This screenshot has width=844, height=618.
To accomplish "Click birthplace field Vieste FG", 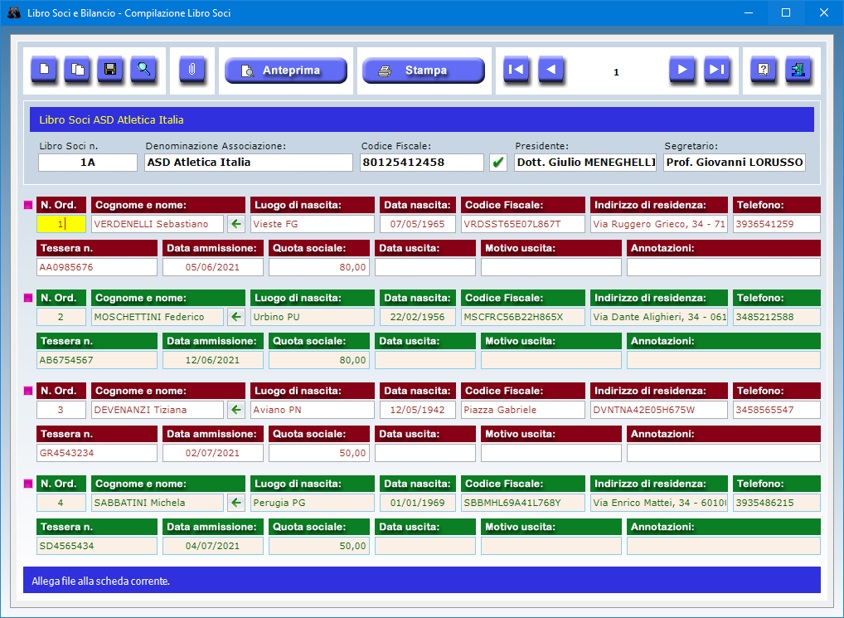I will (x=312, y=224).
